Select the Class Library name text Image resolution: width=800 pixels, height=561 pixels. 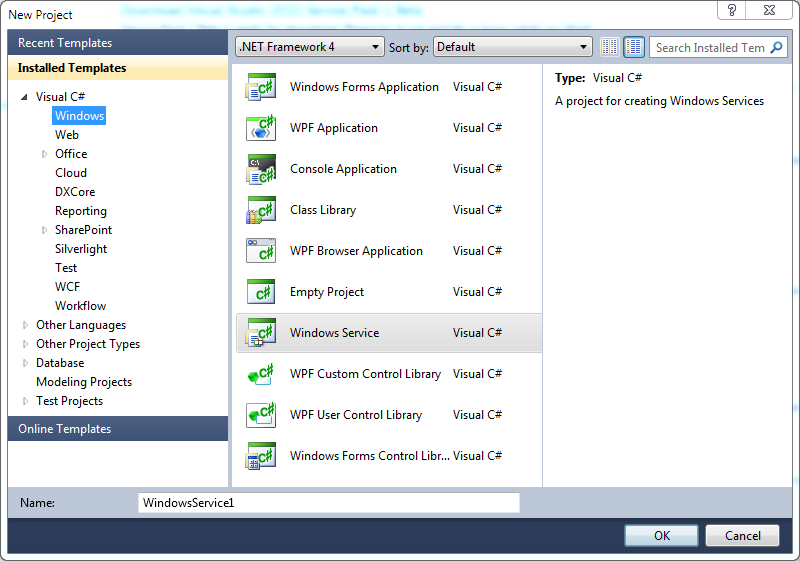point(323,210)
